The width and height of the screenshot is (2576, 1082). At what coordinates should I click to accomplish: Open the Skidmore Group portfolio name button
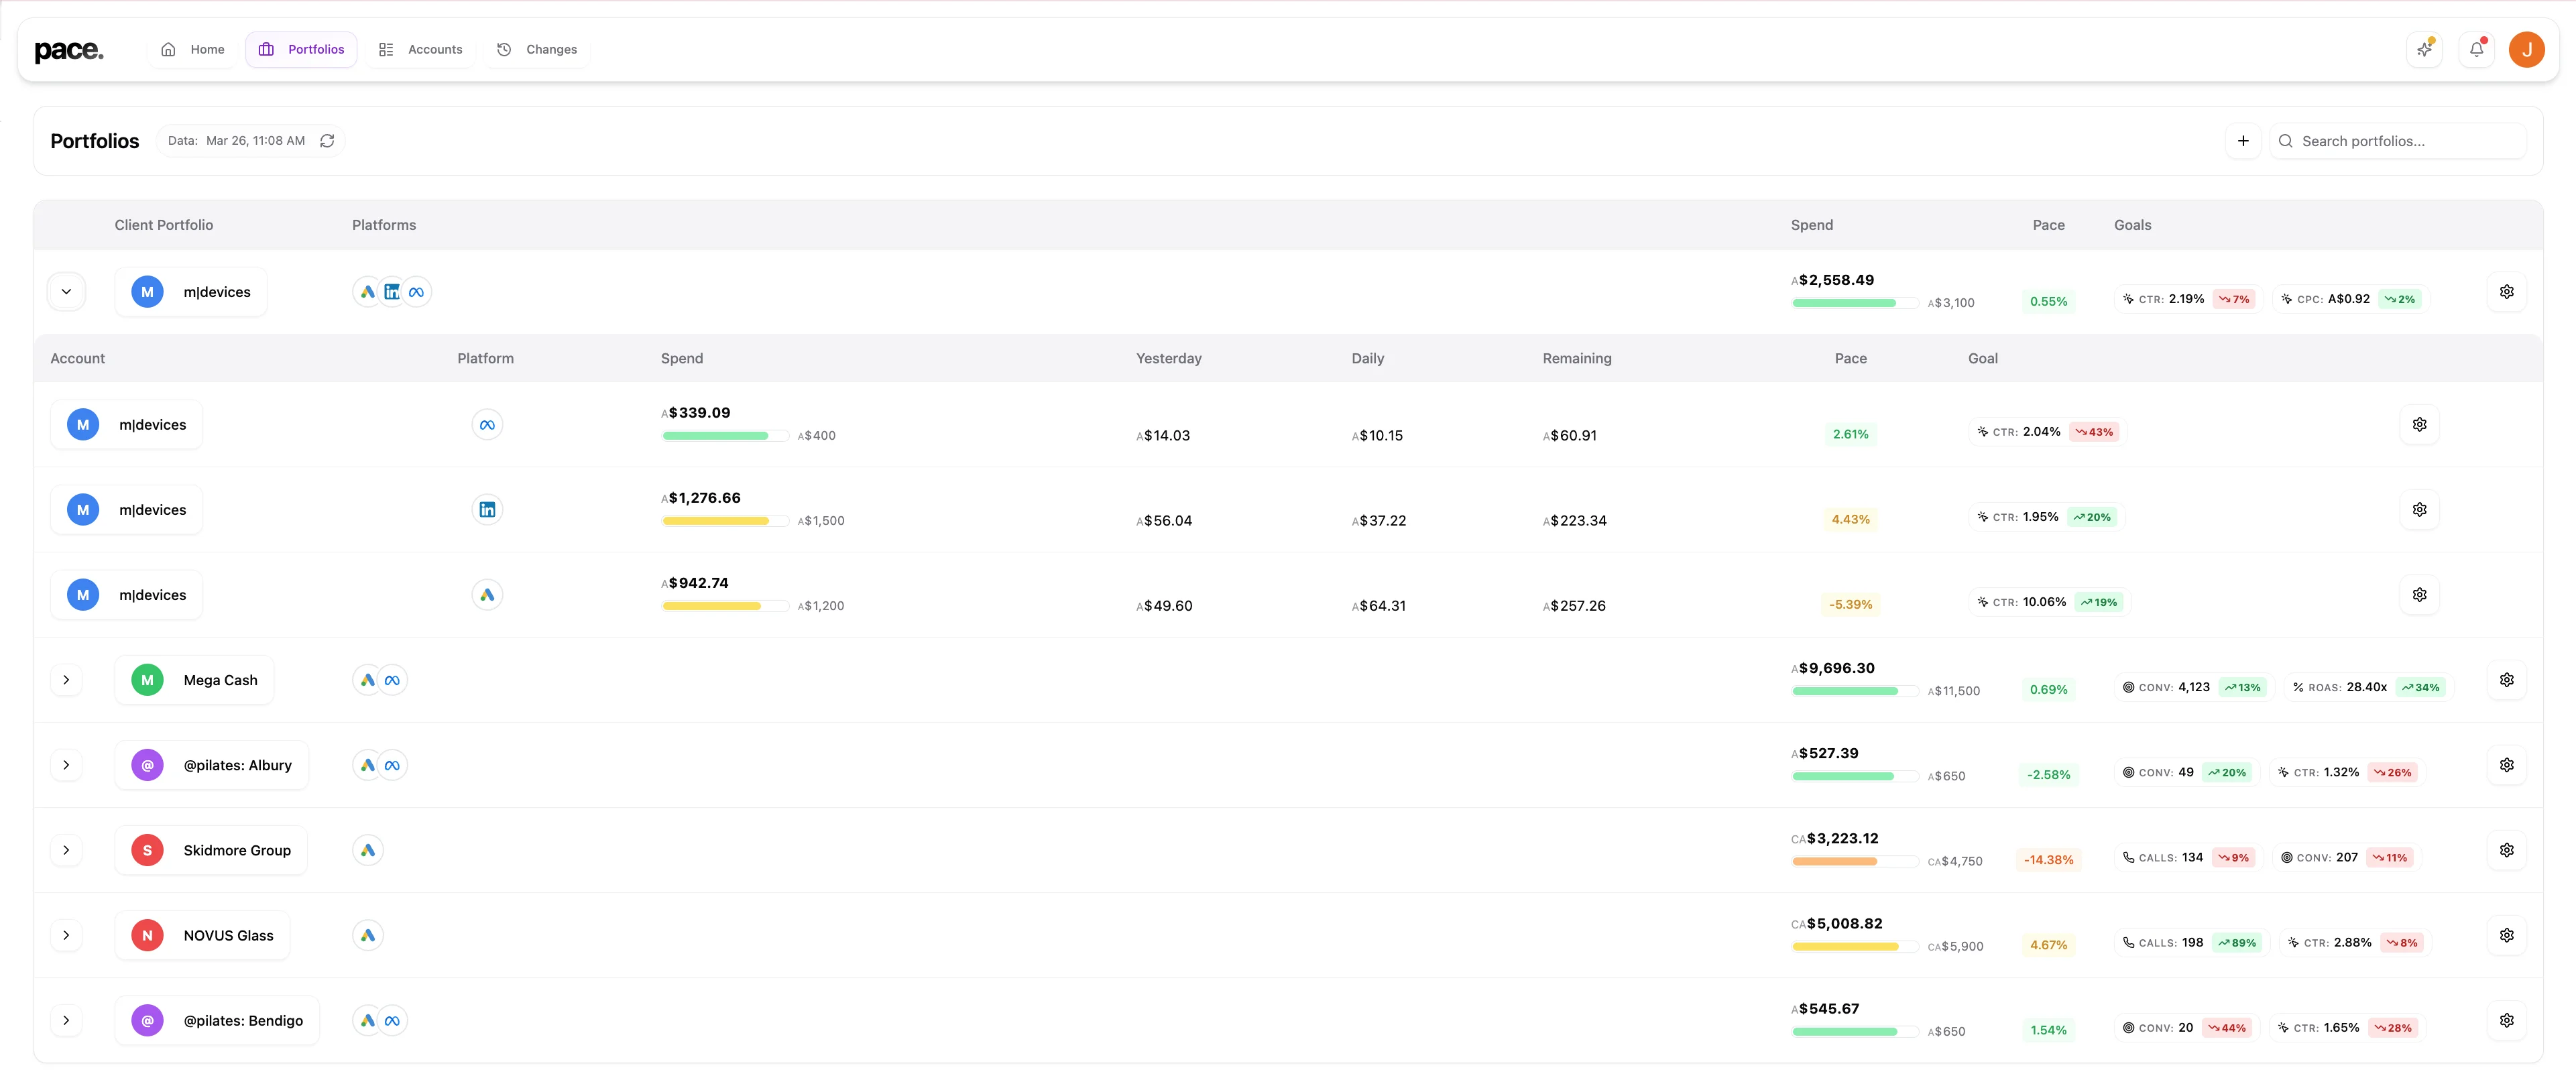click(x=211, y=850)
